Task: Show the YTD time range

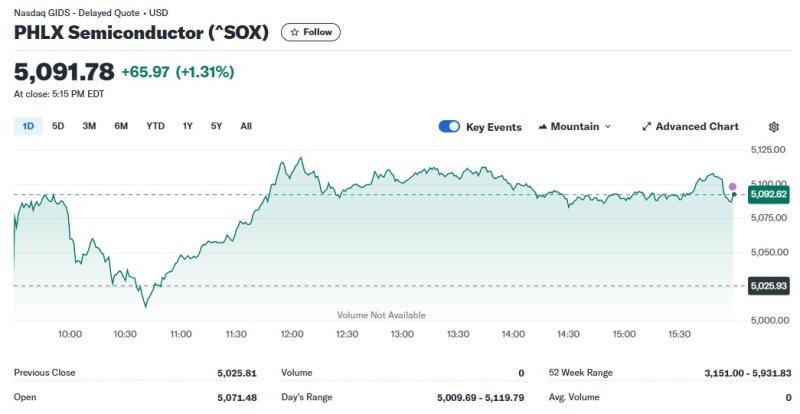Action: (155, 126)
